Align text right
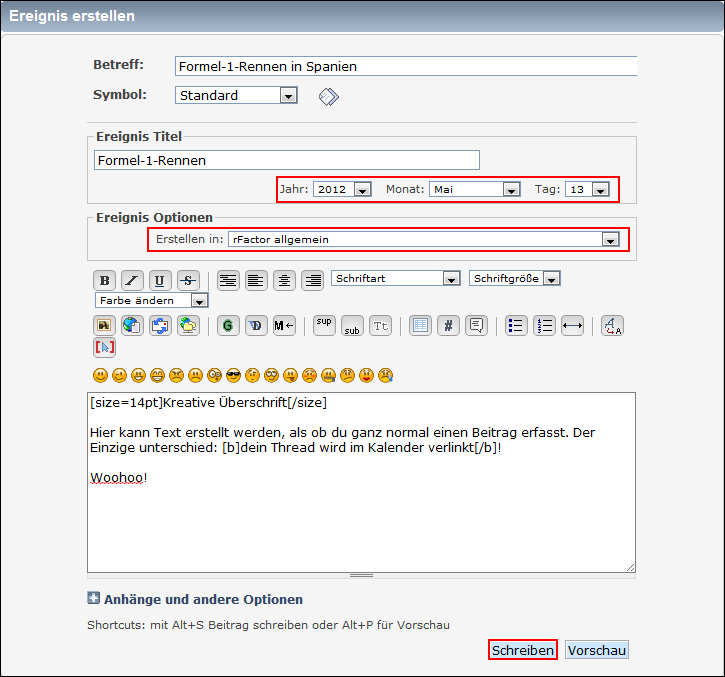The height and width of the screenshot is (677, 725). point(313,280)
